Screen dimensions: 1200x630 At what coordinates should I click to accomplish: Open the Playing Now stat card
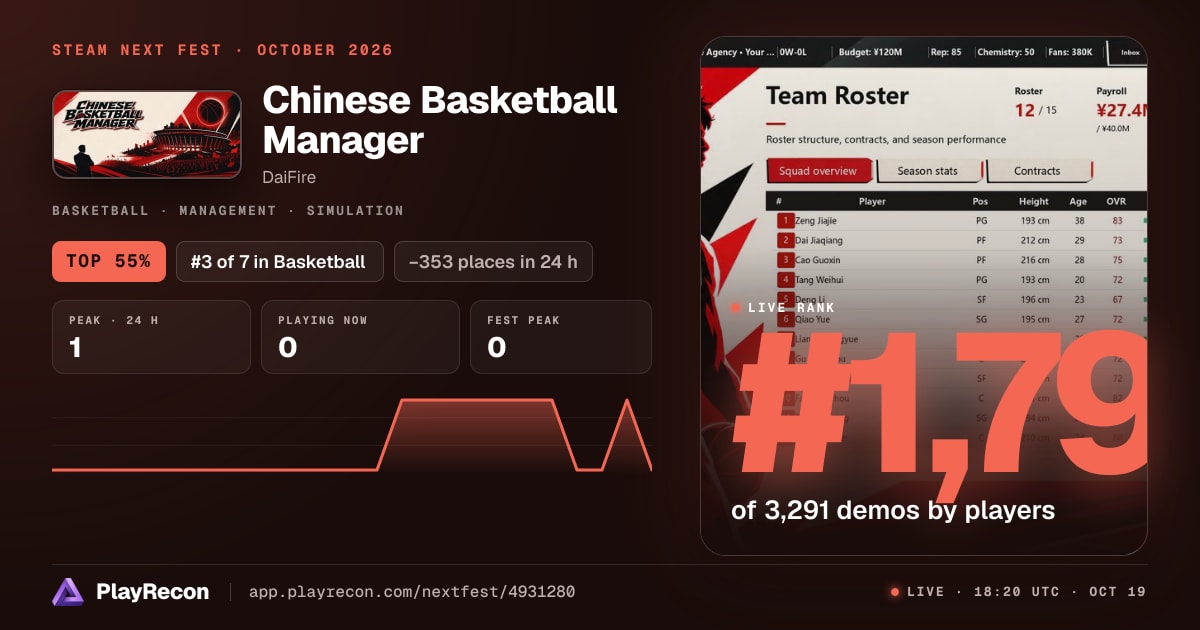[360, 337]
